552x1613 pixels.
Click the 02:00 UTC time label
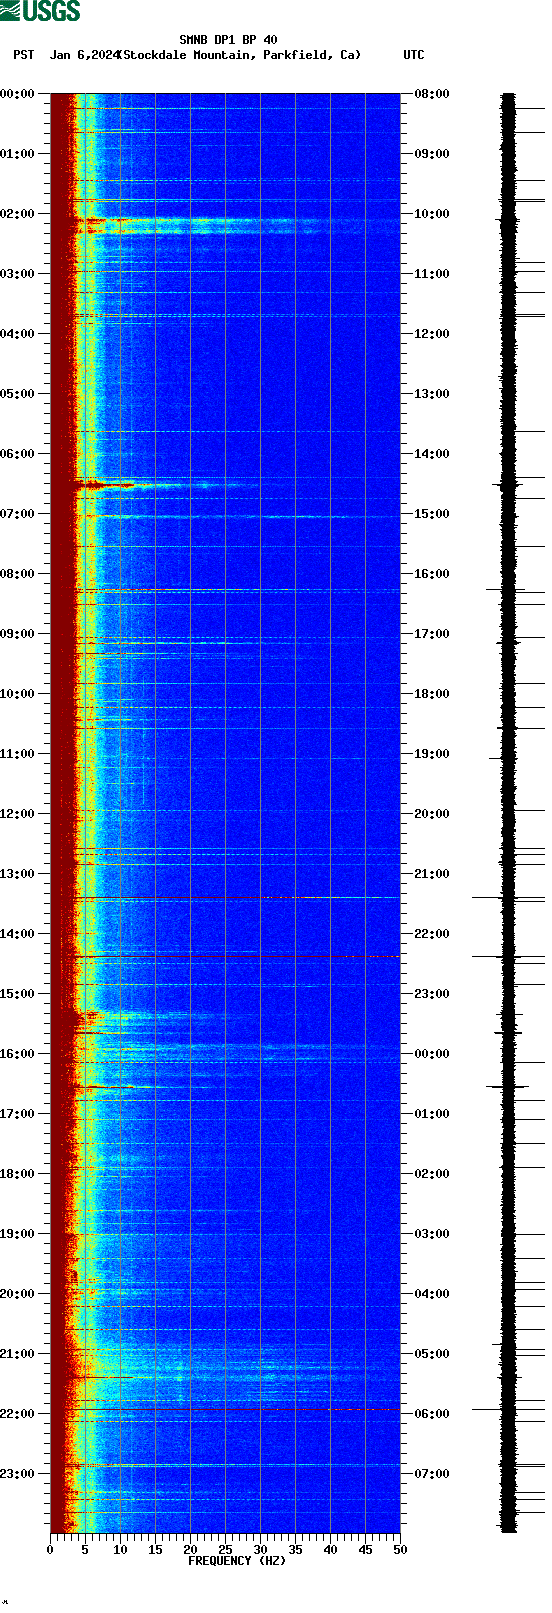pyautogui.click(x=432, y=1174)
